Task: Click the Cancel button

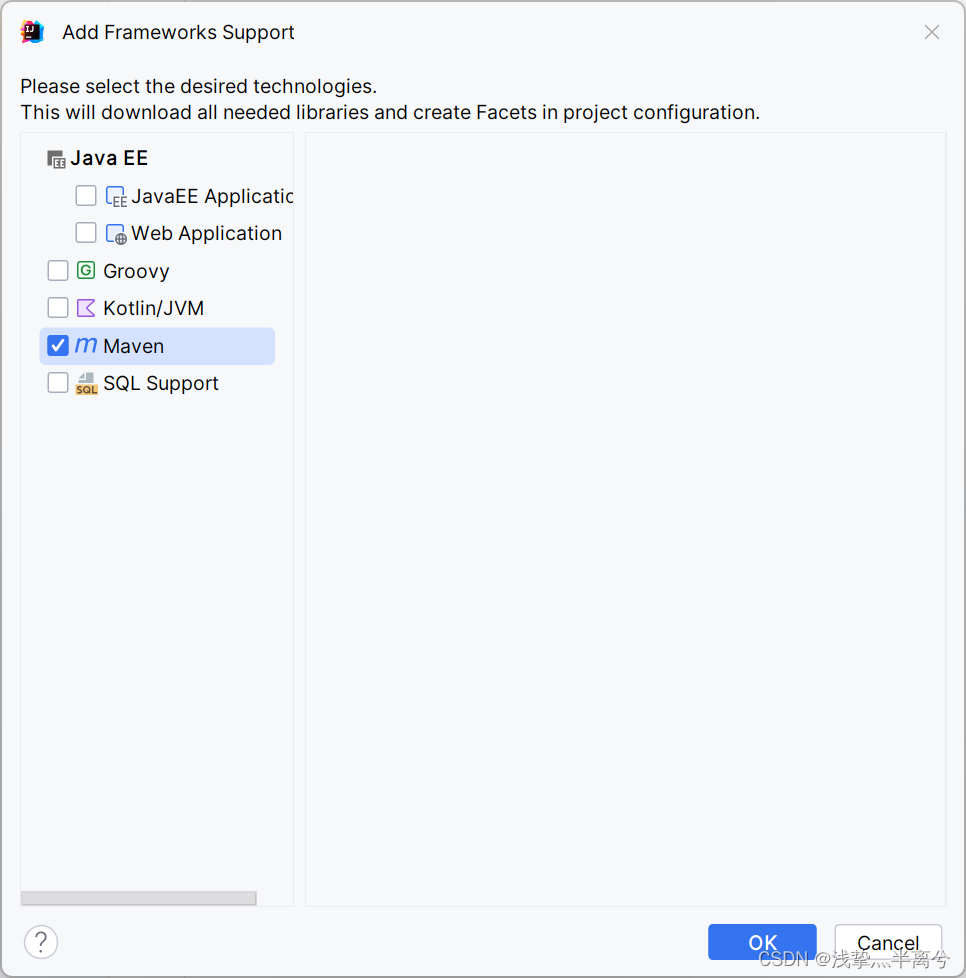Action: point(888,942)
